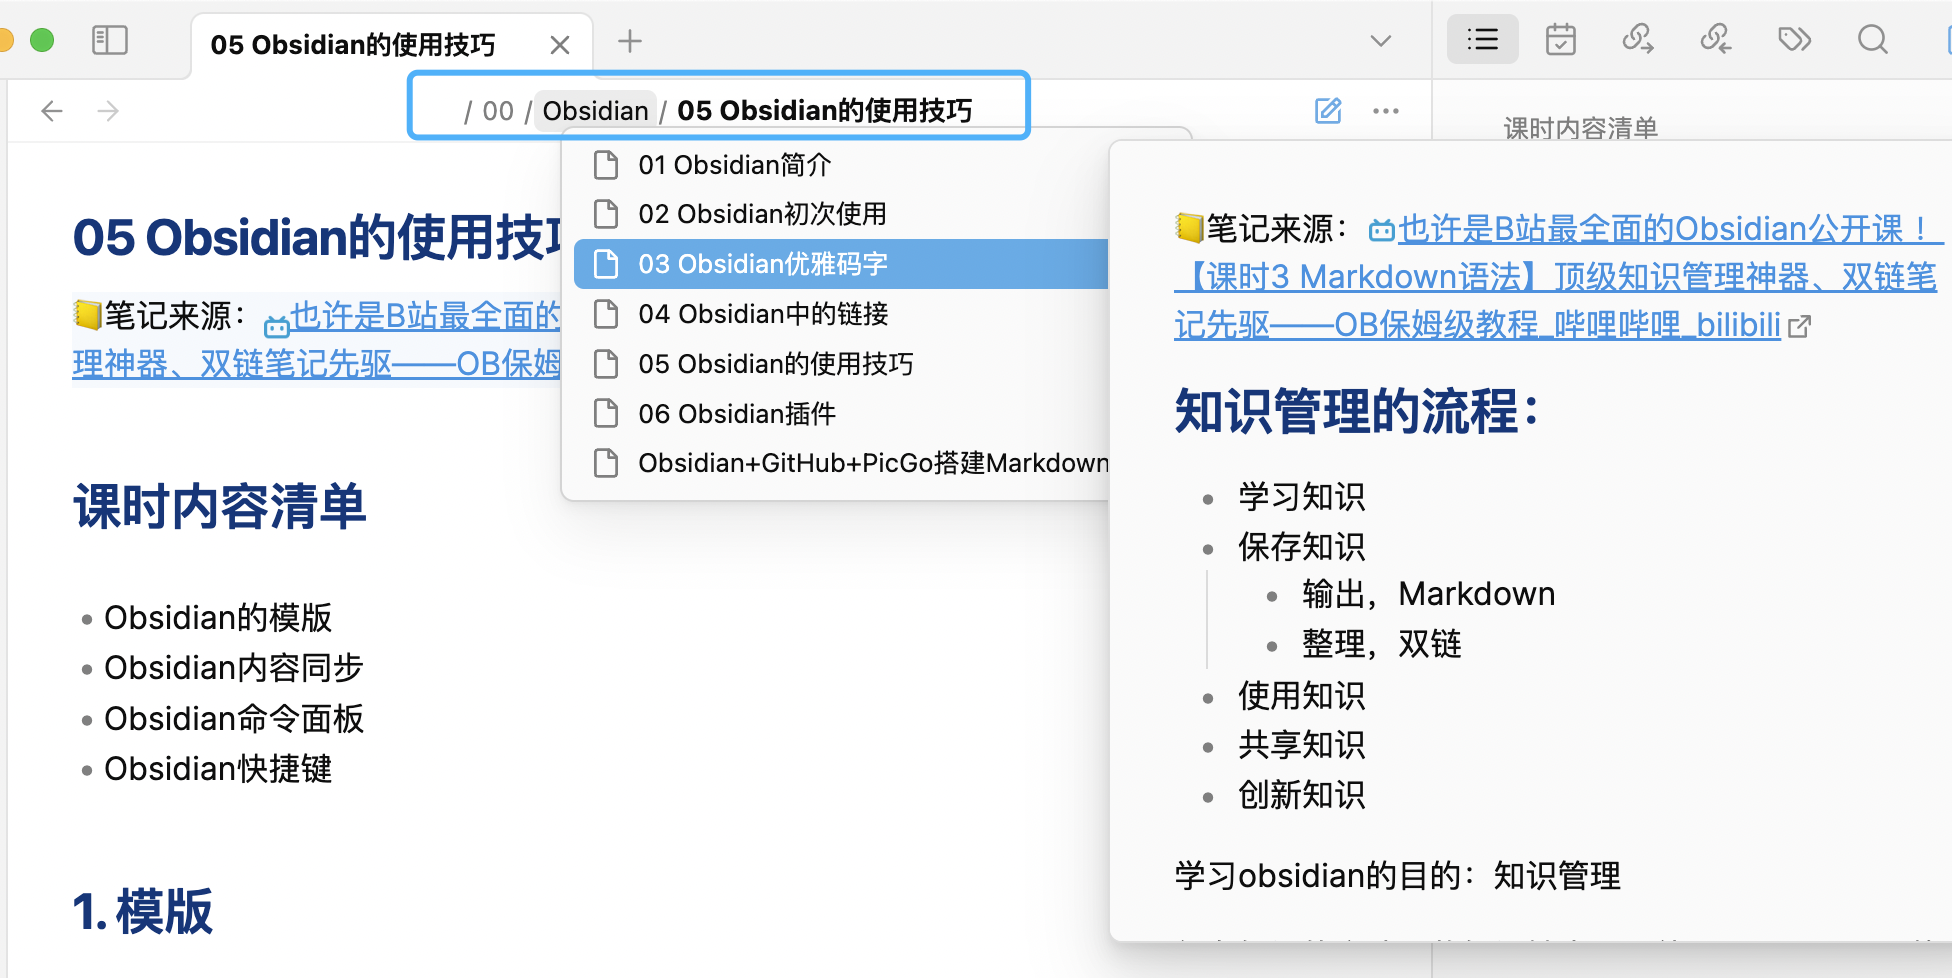
Task: Open note 02 Obsidian初次使用
Action: (x=840, y=214)
